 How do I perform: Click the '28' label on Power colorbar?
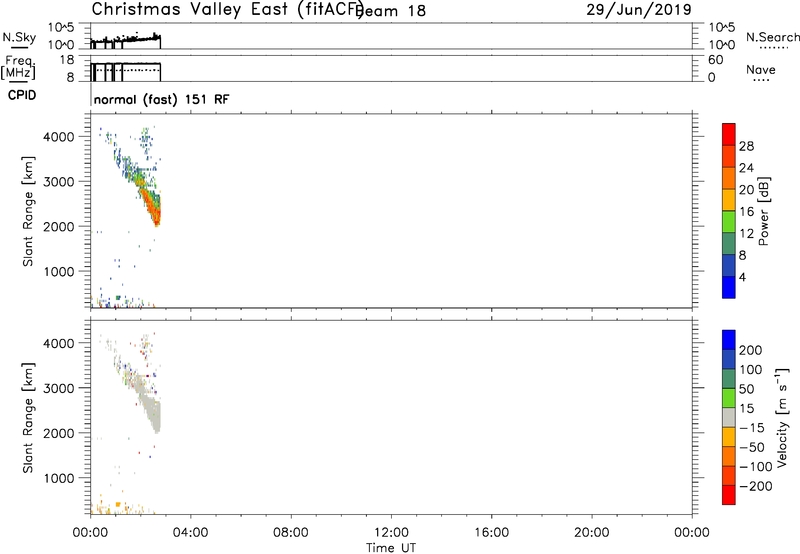click(x=746, y=146)
